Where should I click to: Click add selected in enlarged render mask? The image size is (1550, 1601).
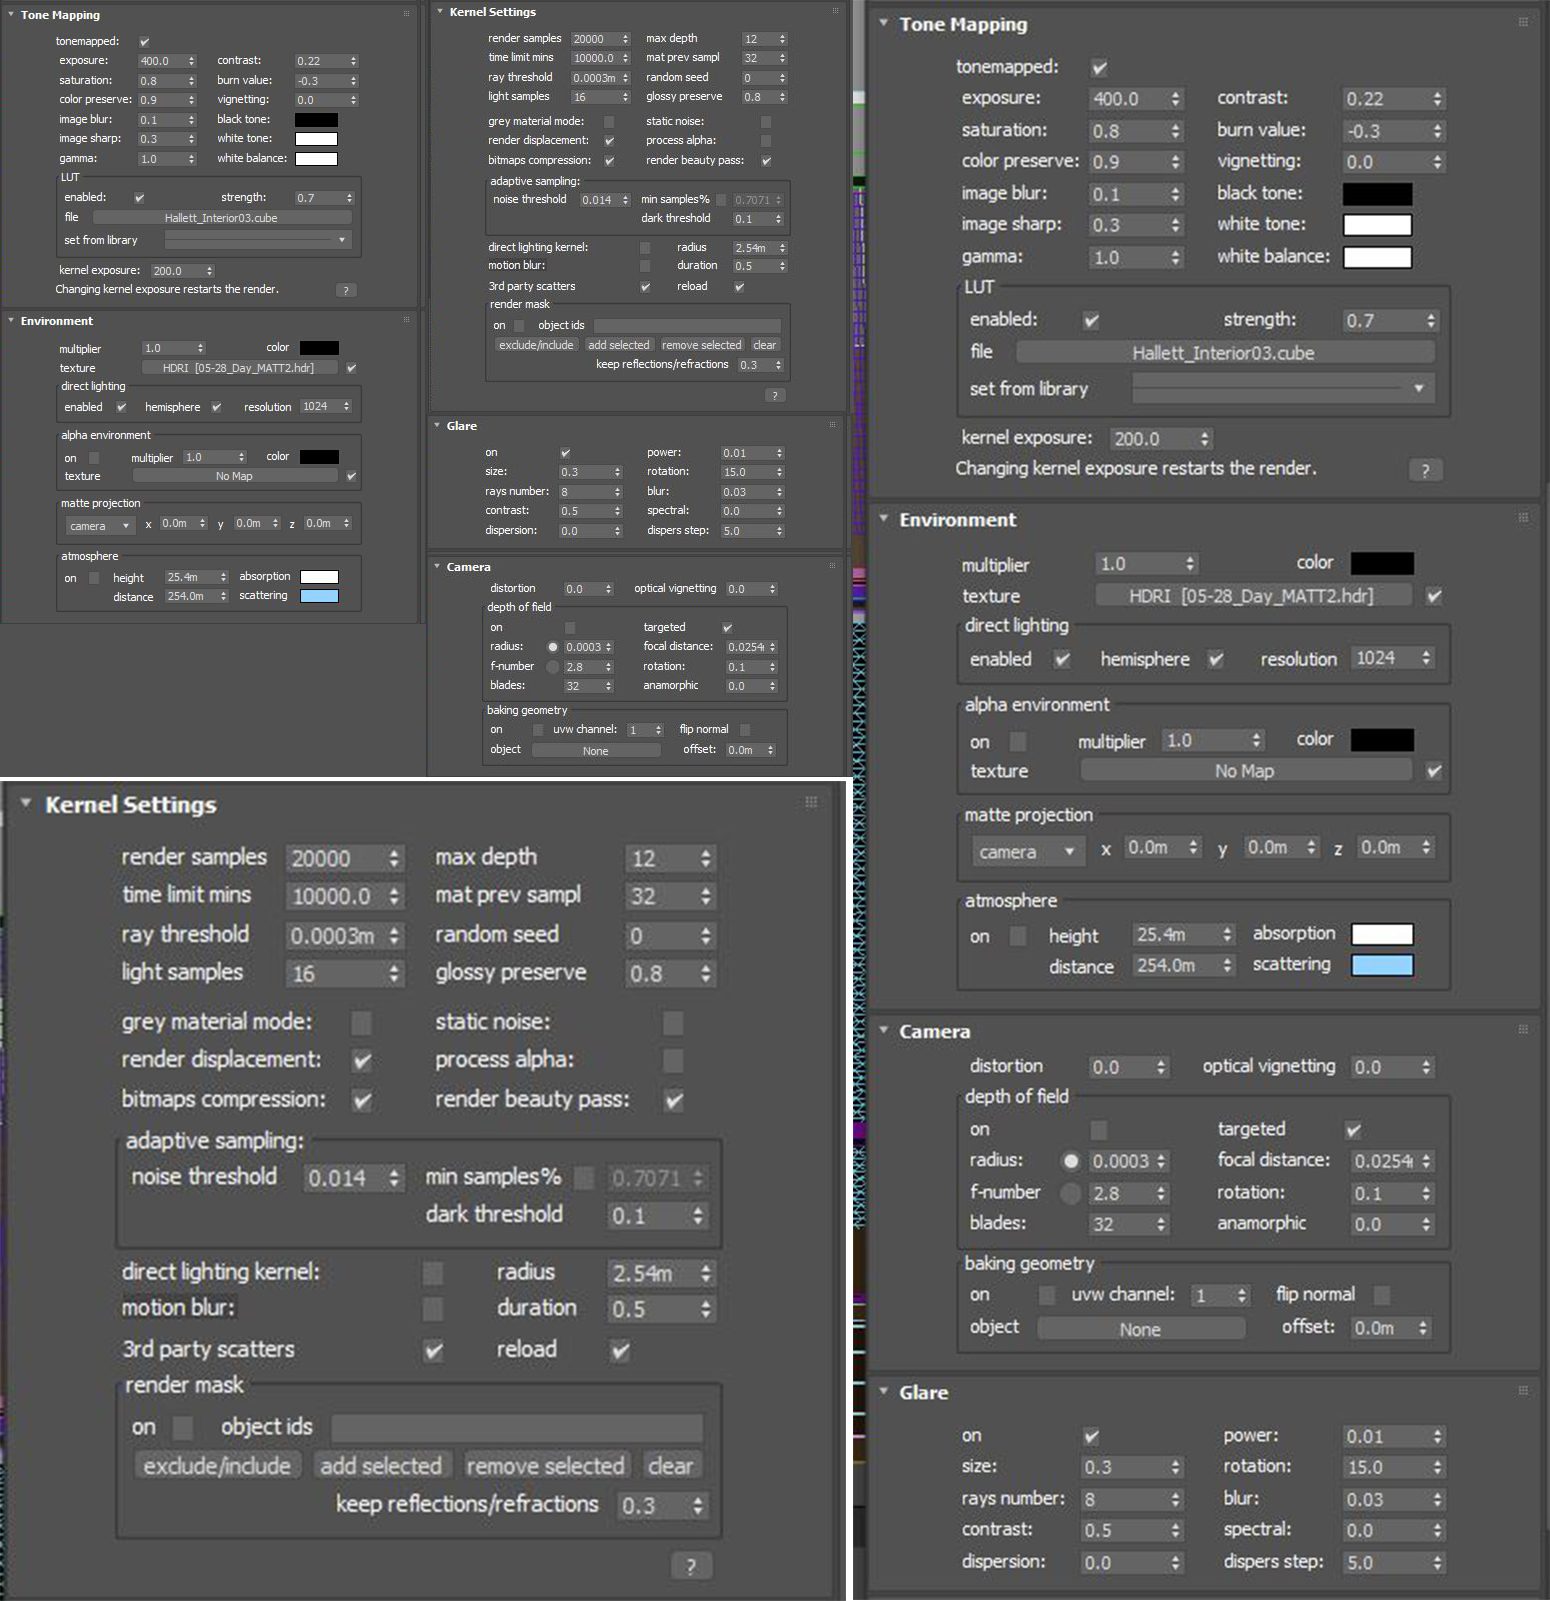click(381, 1465)
